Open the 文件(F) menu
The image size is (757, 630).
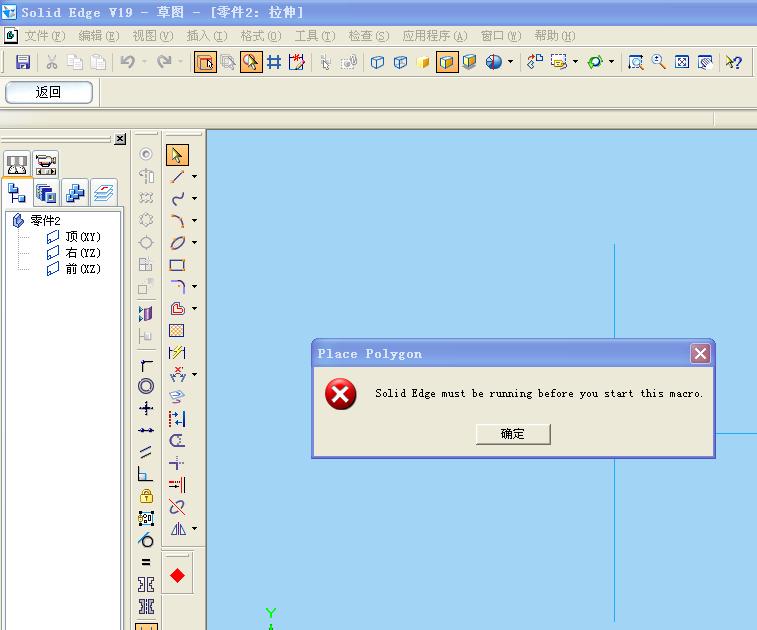click(x=45, y=36)
